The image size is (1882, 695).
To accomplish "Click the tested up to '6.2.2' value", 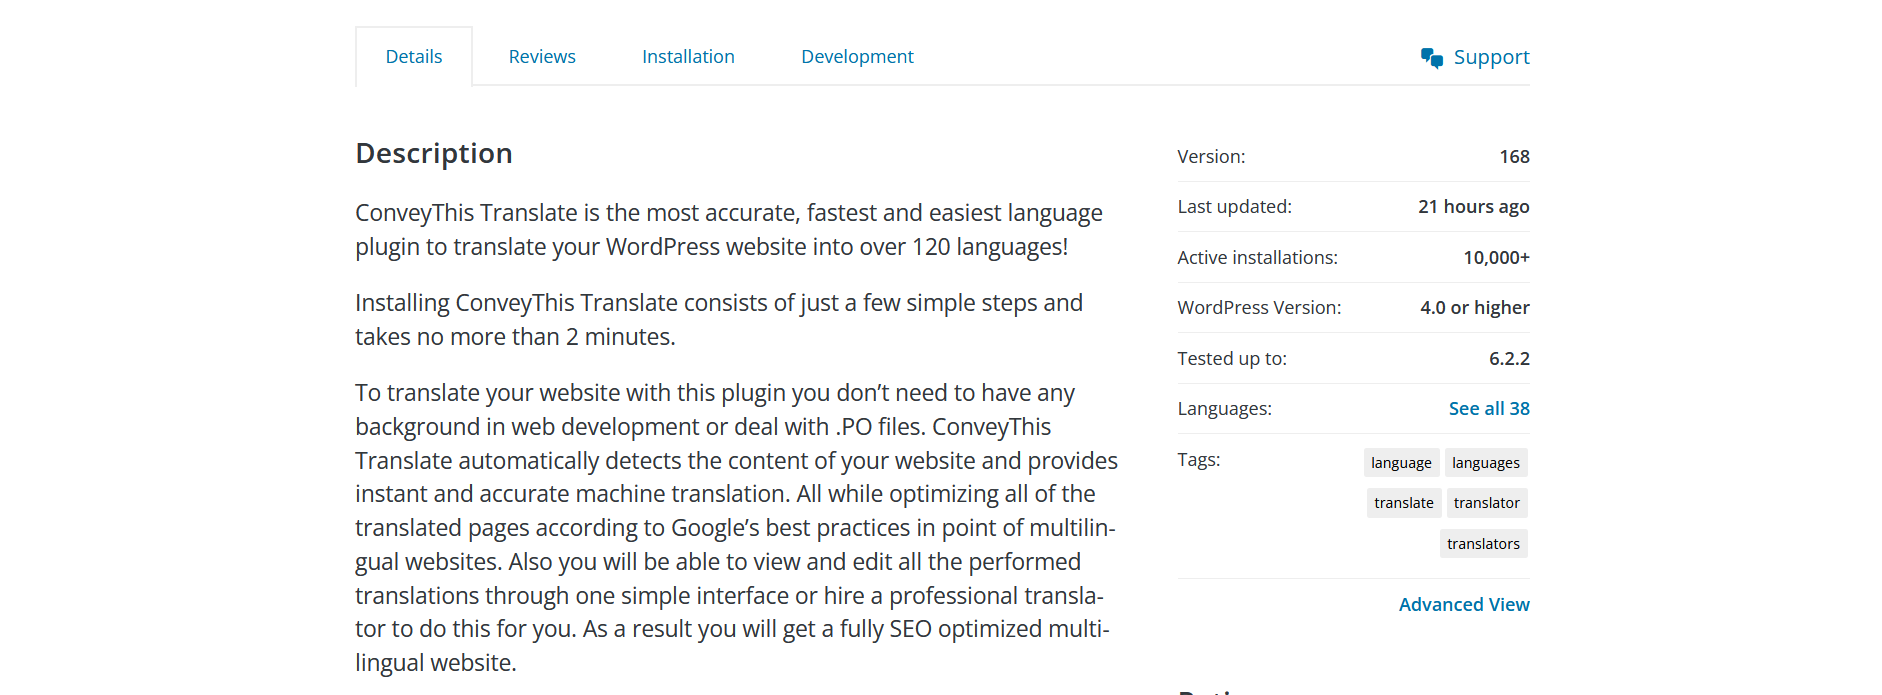I will click(1509, 359).
